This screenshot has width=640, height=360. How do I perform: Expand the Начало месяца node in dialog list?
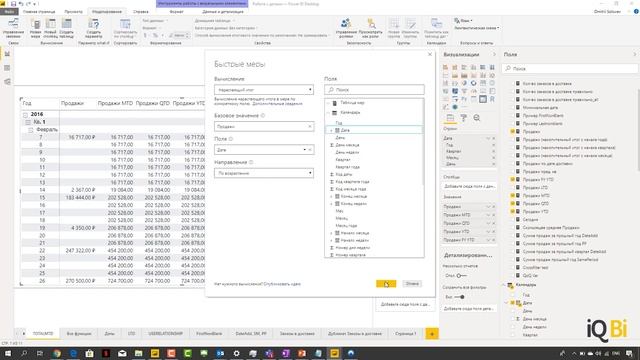click(331, 233)
